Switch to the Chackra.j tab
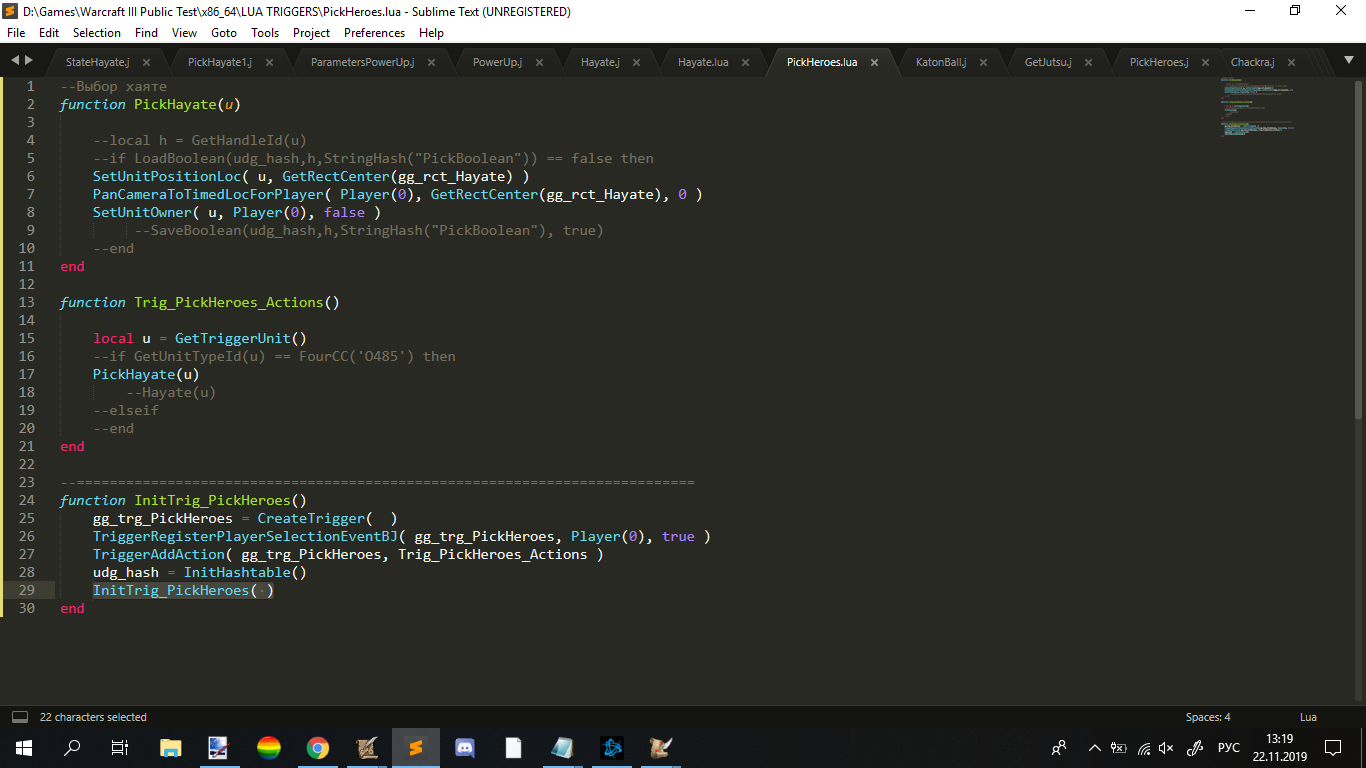1366x768 pixels. tap(1252, 62)
